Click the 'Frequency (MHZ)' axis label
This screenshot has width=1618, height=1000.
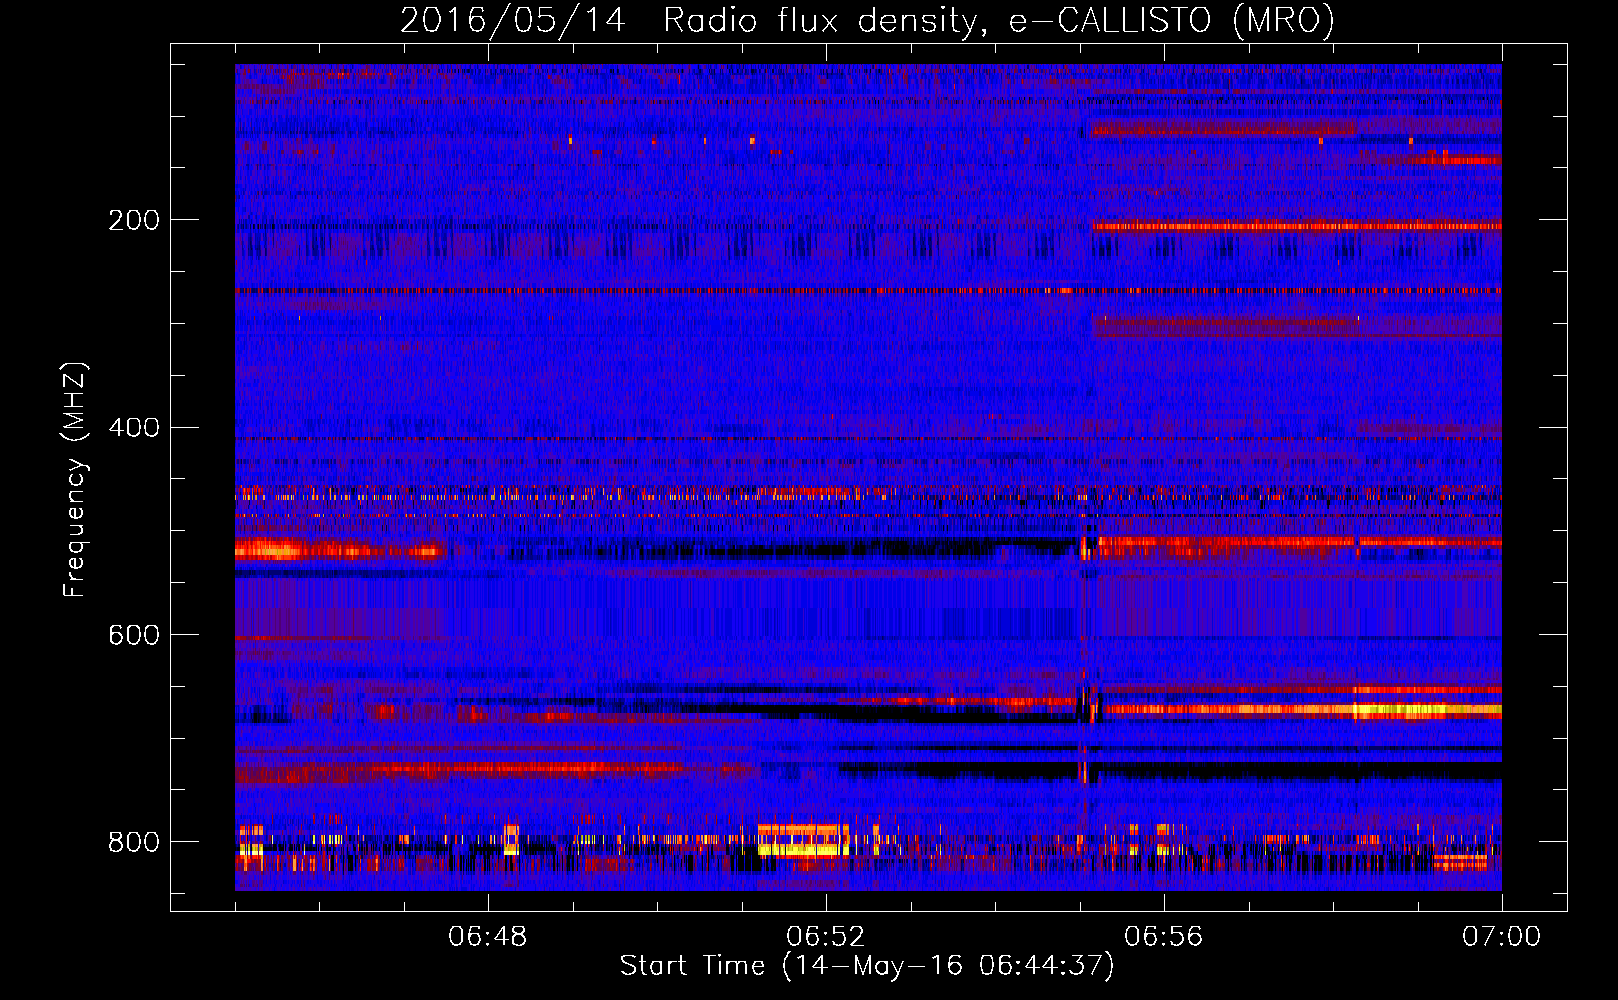pos(75,480)
